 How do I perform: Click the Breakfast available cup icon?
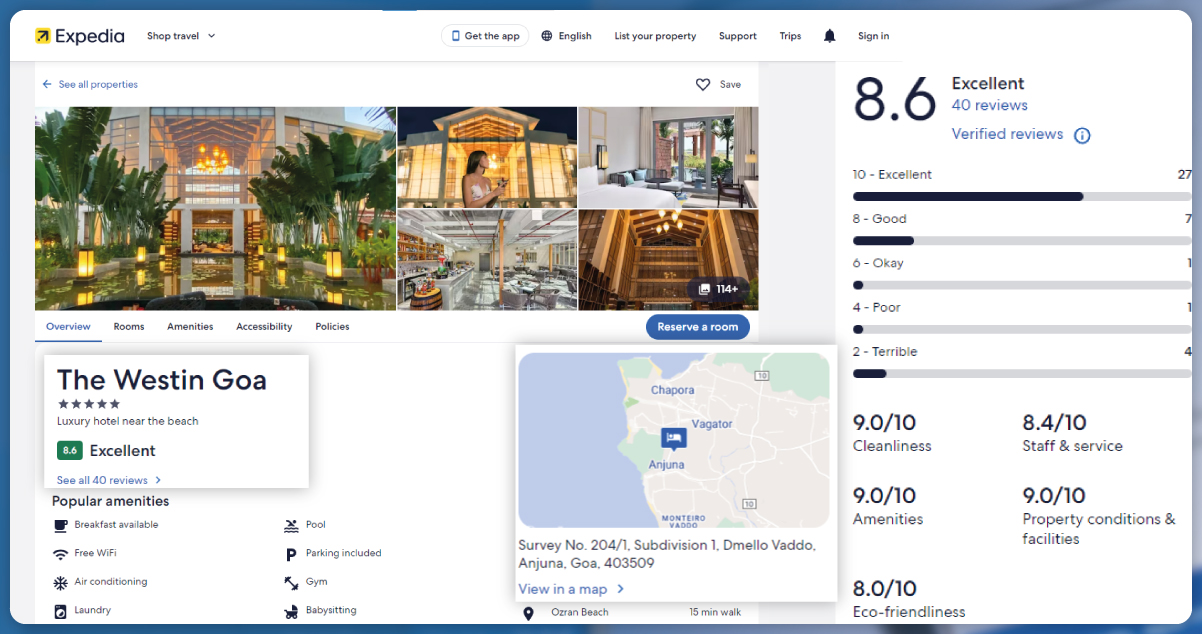pos(60,525)
